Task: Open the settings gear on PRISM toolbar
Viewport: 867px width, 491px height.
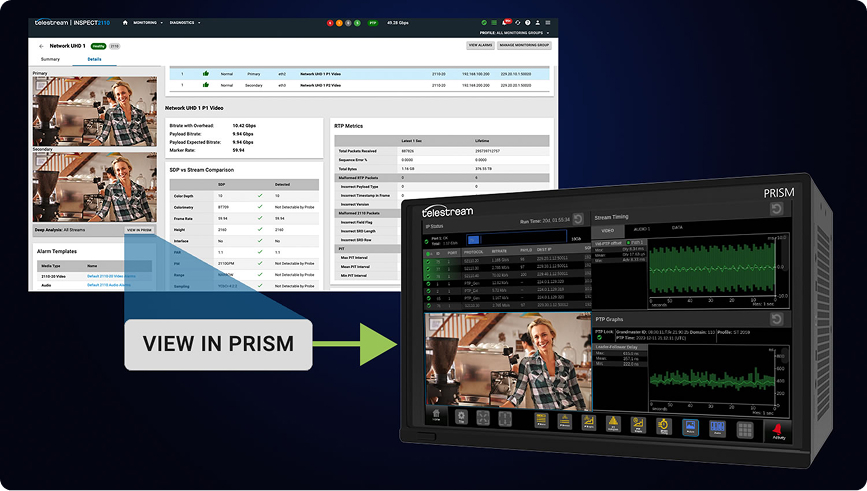Action: pos(461,417)
